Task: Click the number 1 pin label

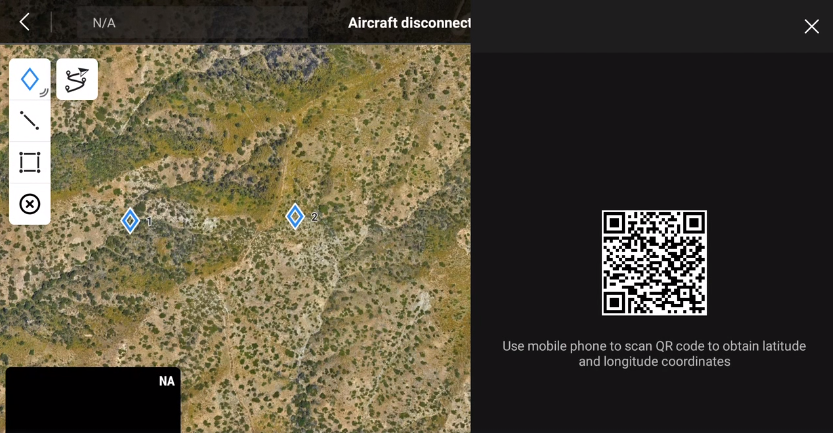Action: [x=149, y=222]
